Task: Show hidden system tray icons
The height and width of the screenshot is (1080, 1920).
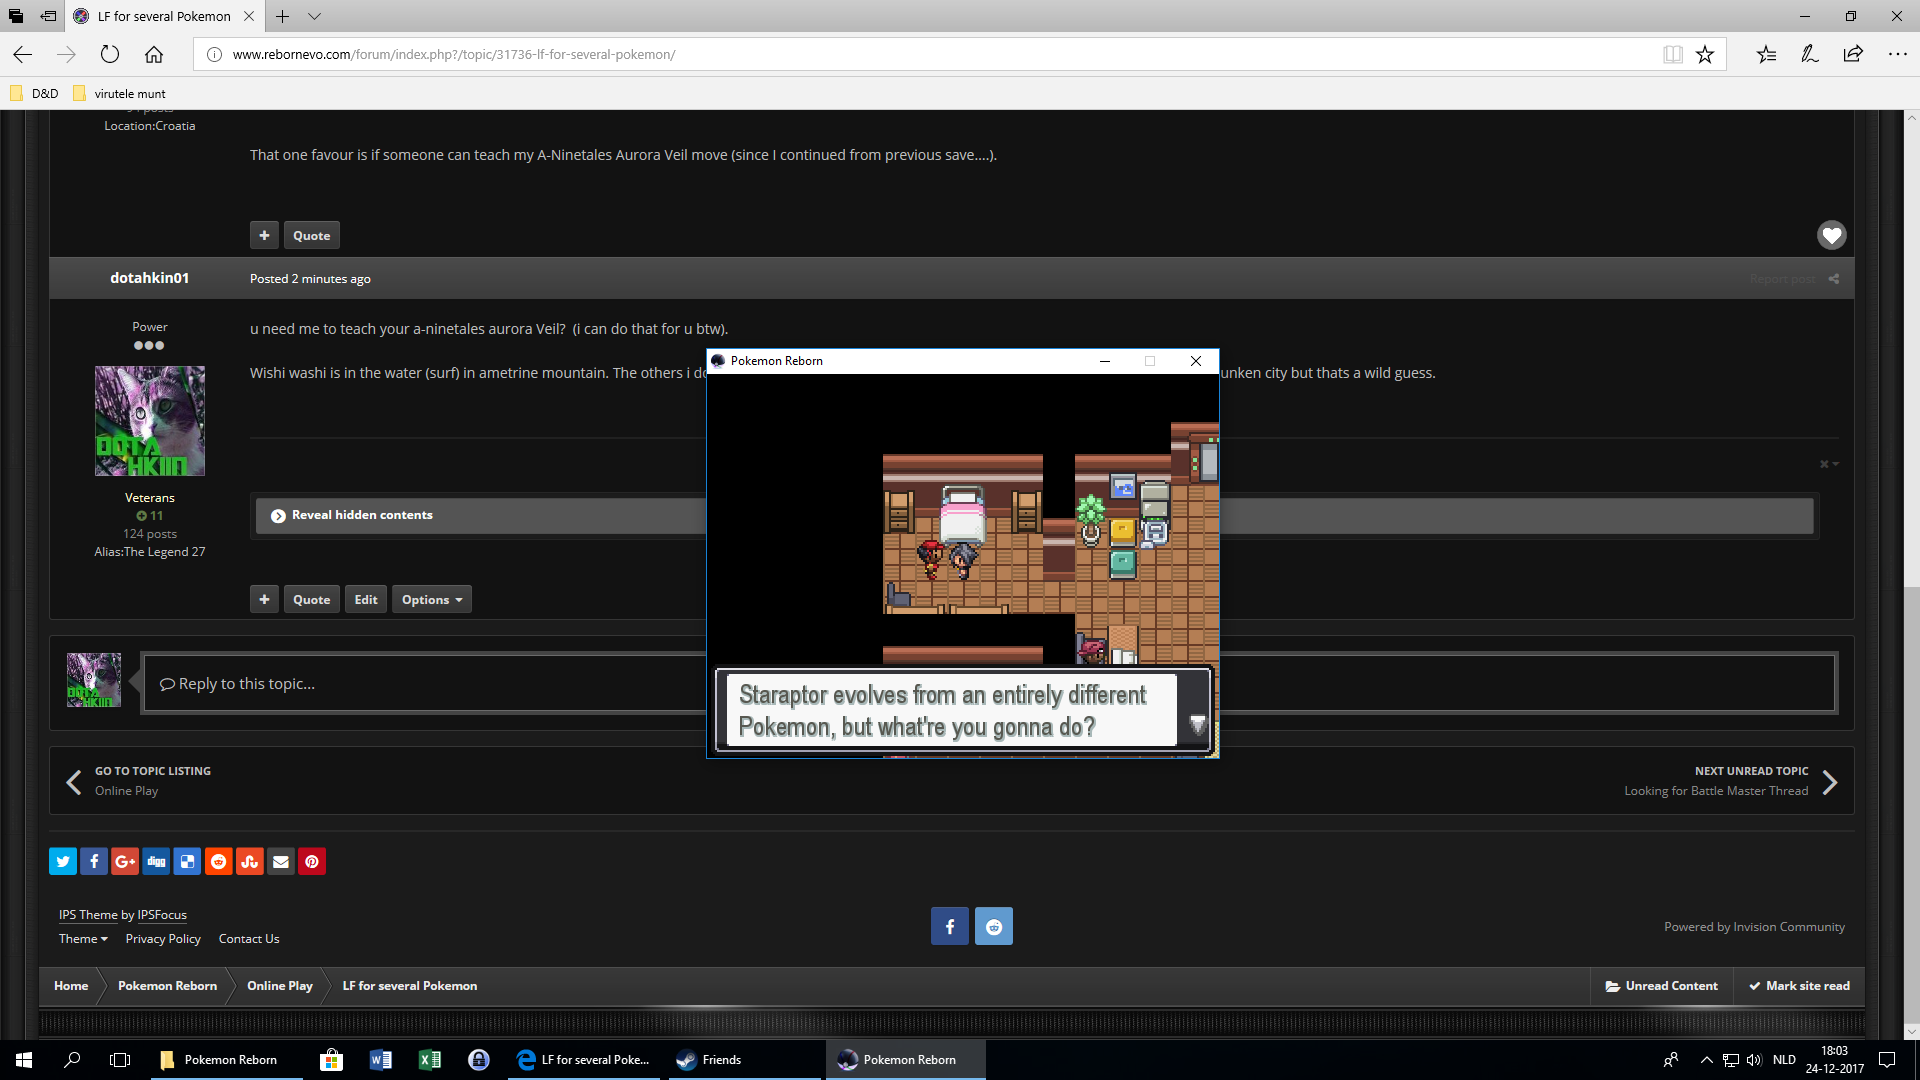Action: (x=1706, y=1060)
